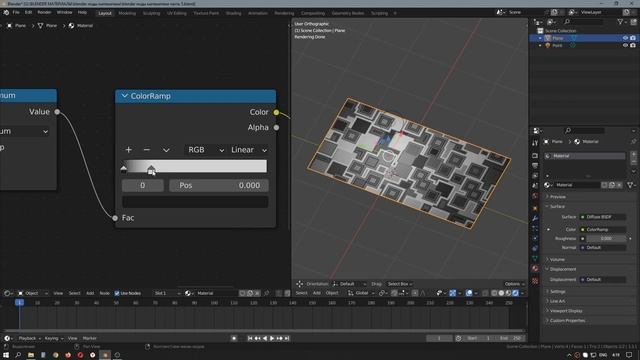Open the Window menu
This screenshot has width=640, height=360.
coord(64,13)
